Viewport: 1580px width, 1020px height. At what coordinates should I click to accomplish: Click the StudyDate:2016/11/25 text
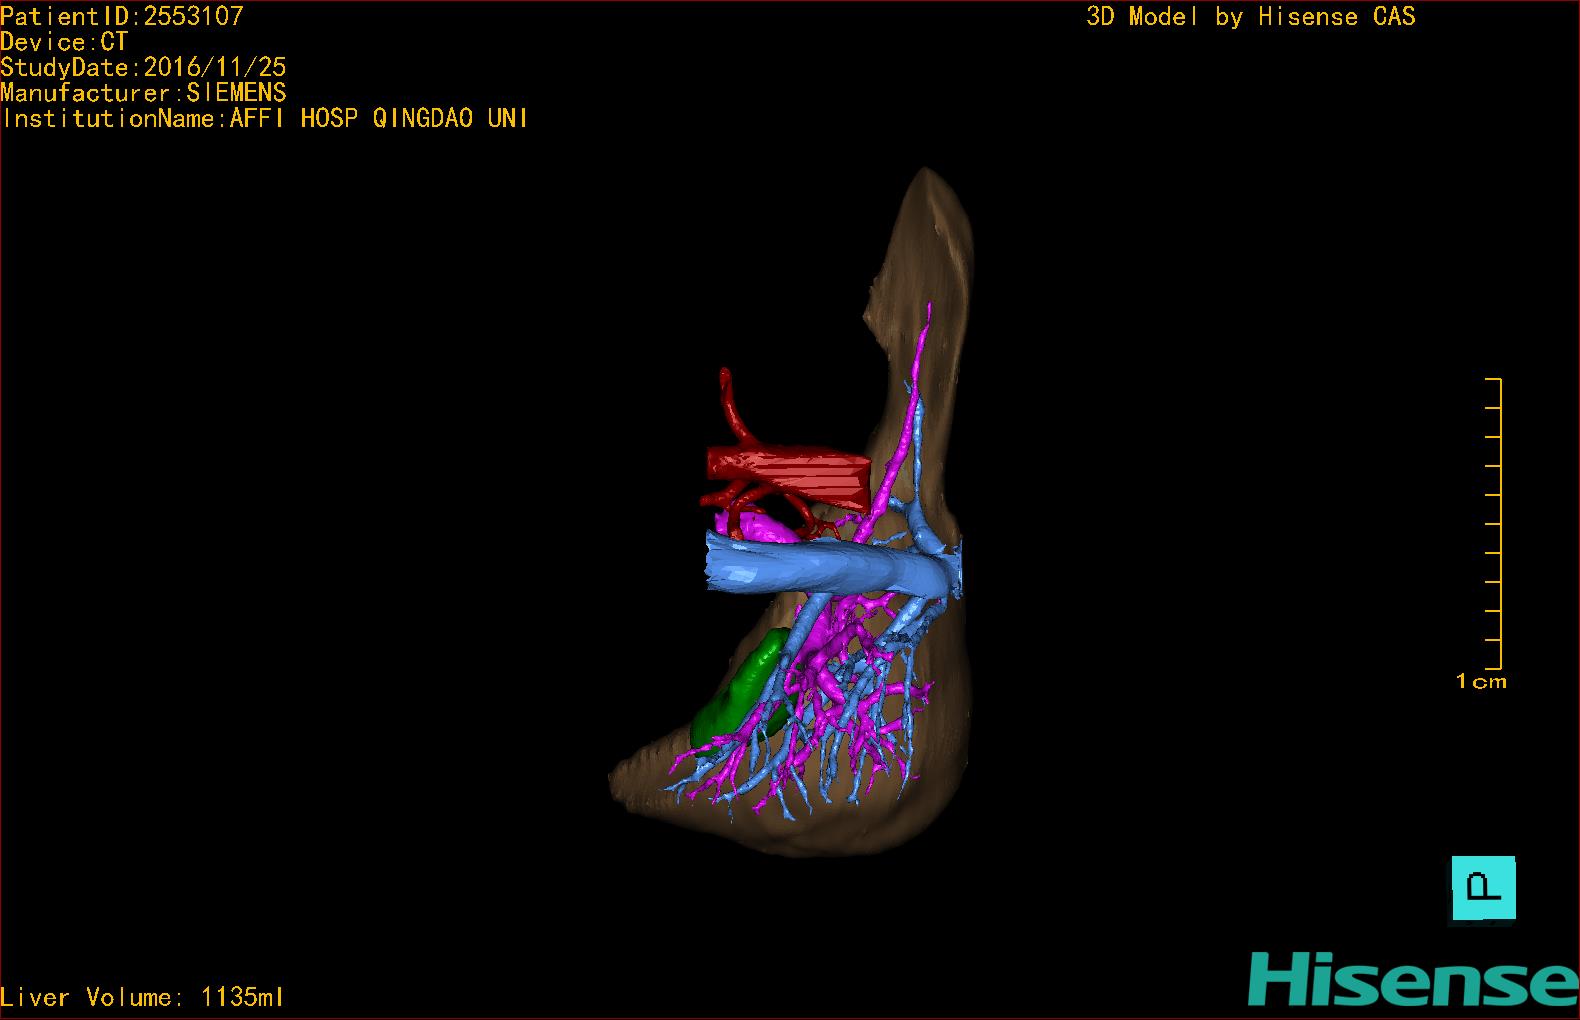[143, 67]
